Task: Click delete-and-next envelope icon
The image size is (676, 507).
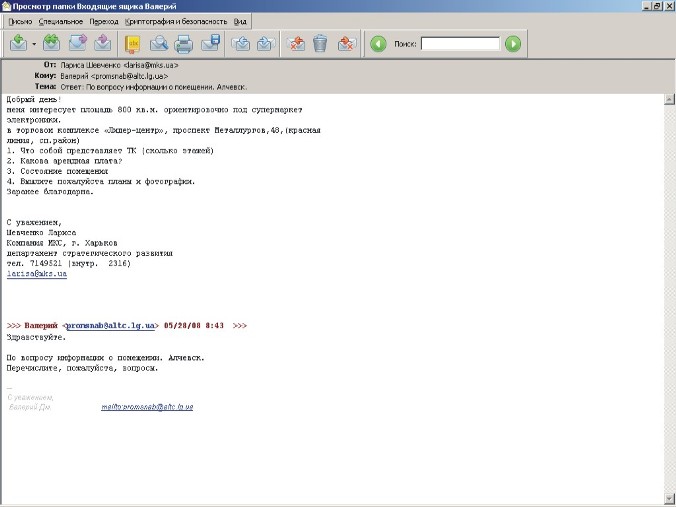Action: pyautogui.click(x=347, y=44)
